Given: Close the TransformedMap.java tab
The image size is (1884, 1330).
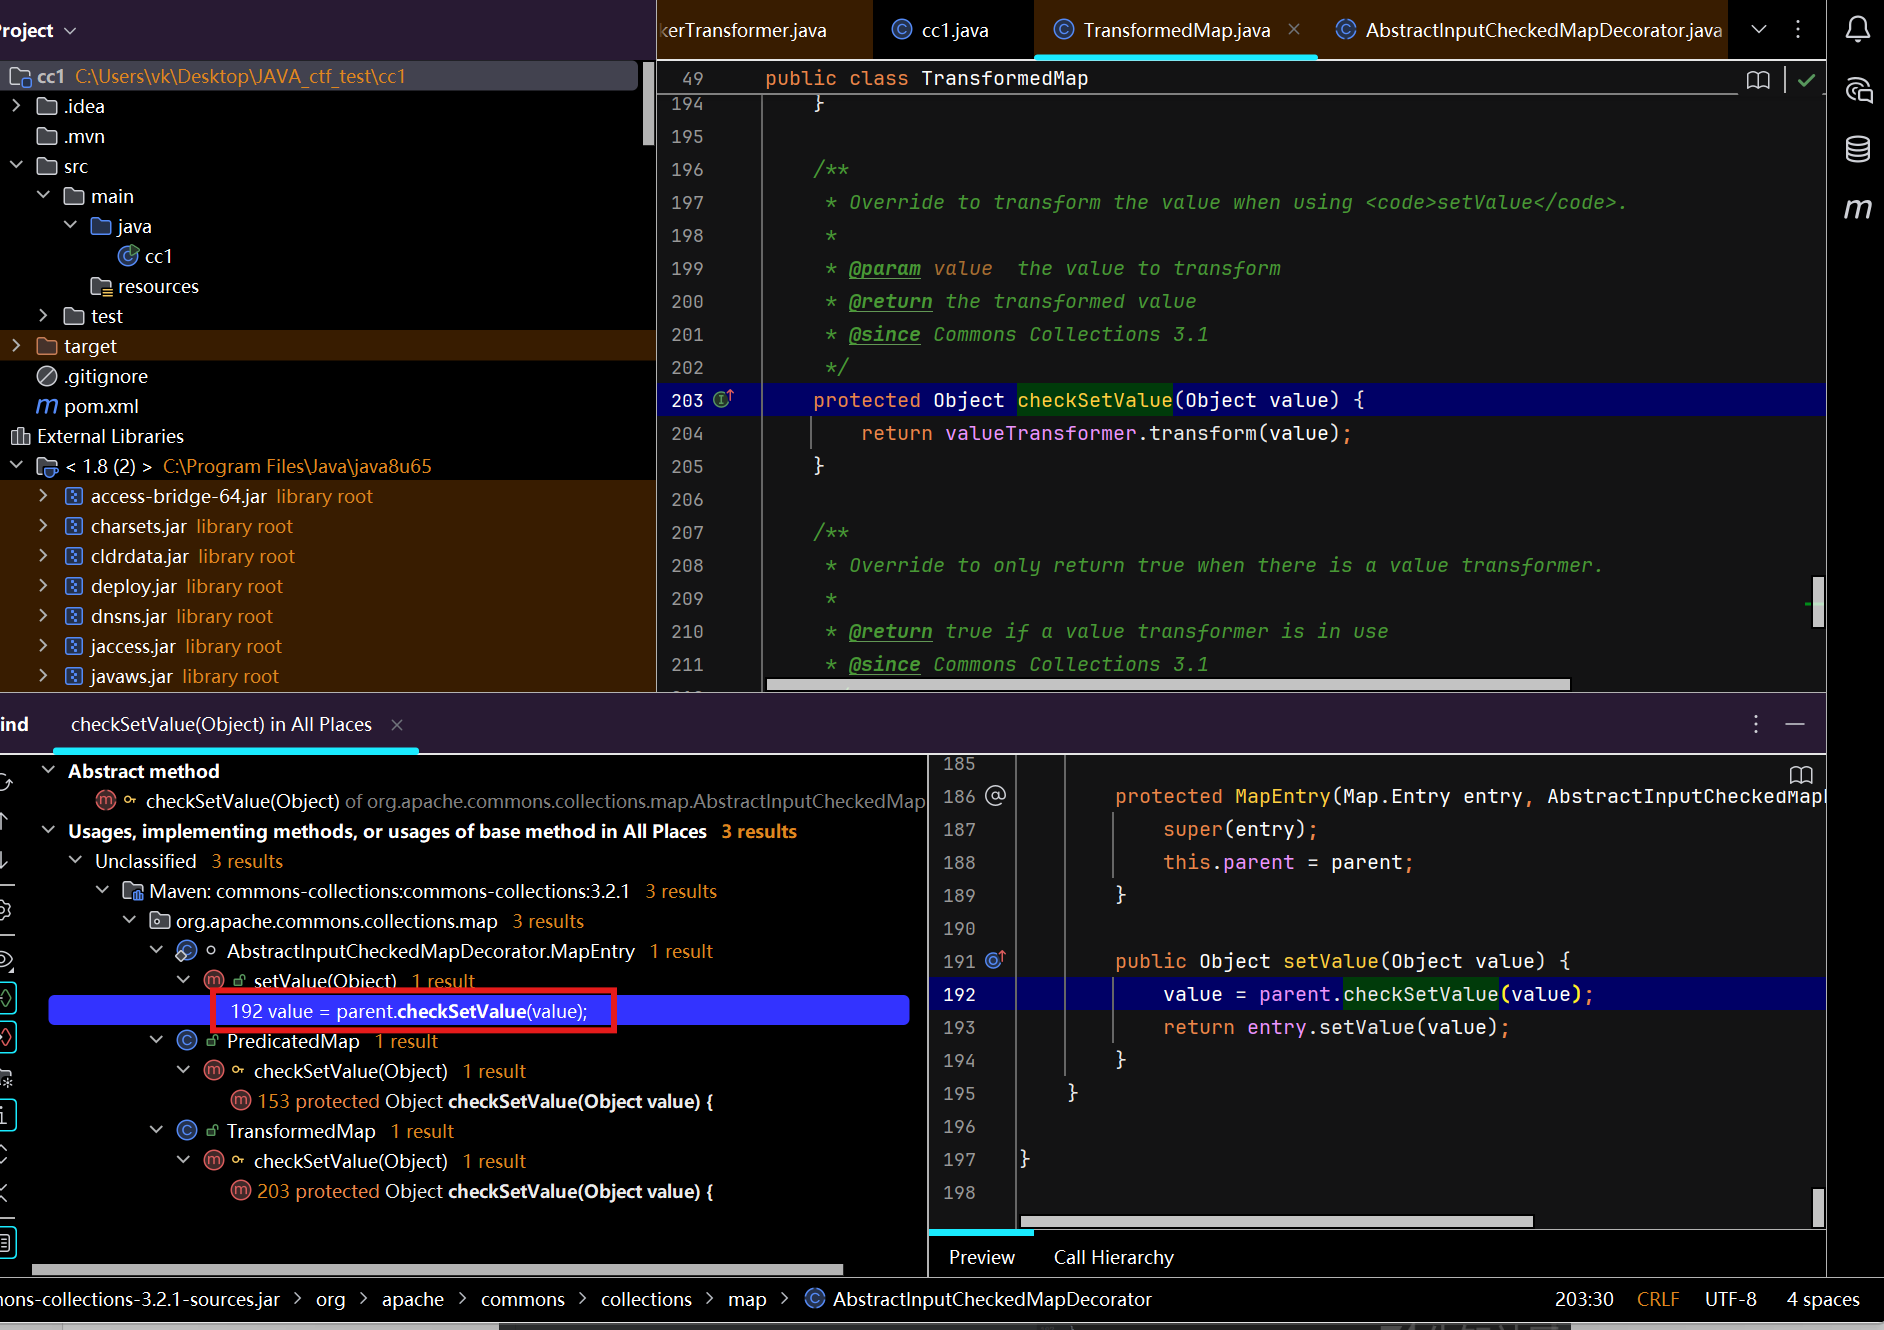Looking at the screenshot, I should 1294,30.
